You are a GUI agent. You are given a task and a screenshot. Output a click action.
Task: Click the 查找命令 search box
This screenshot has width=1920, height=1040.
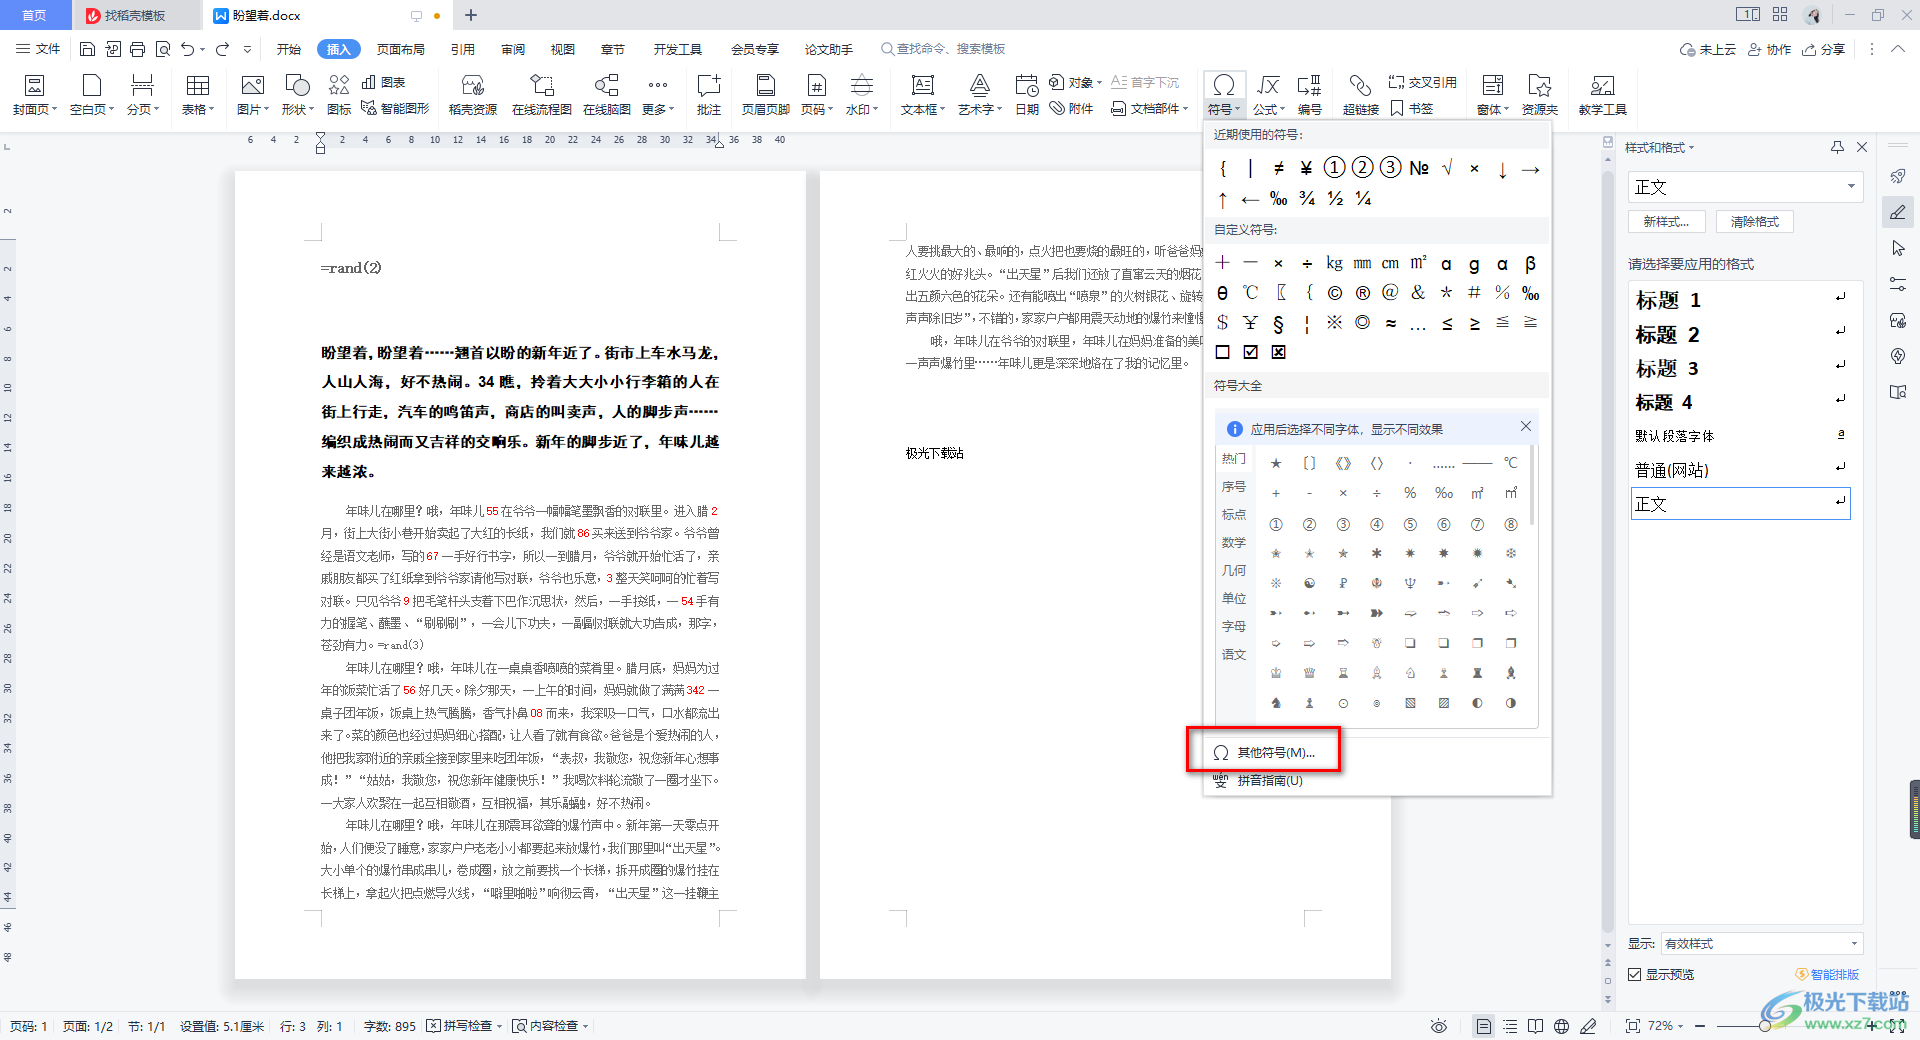[943, 49]
